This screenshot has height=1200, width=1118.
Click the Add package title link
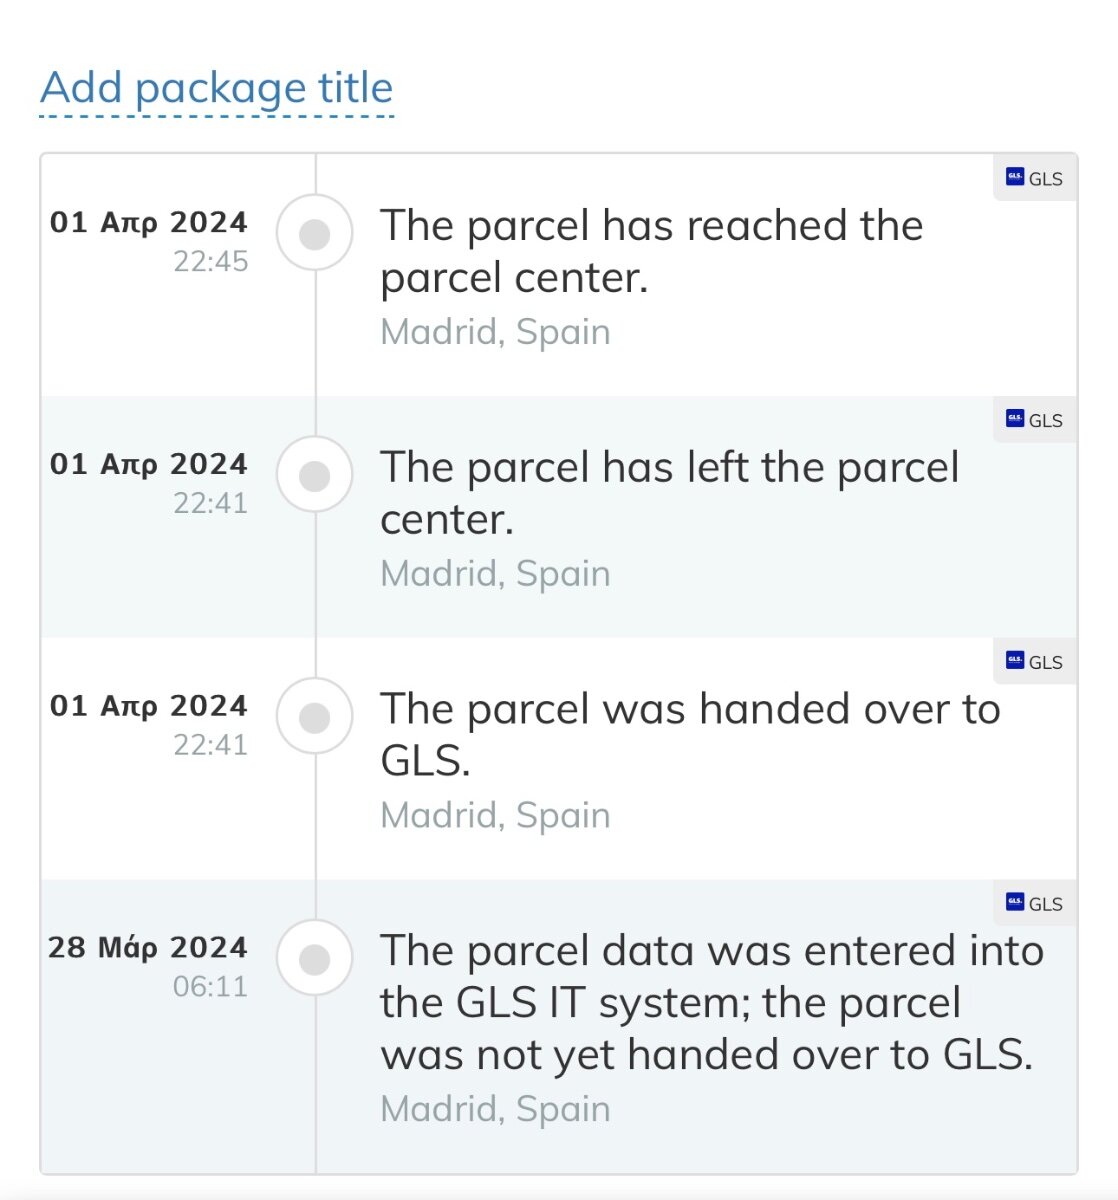(217, 89)
